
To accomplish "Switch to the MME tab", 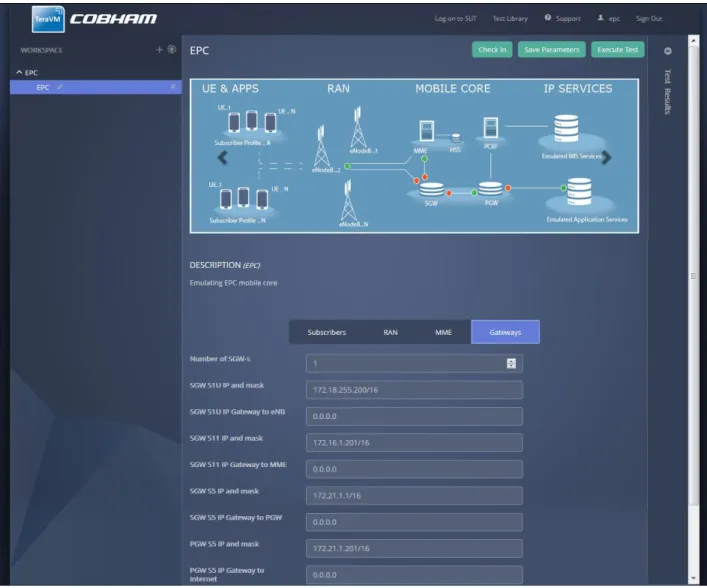I will tap(443, 332).
